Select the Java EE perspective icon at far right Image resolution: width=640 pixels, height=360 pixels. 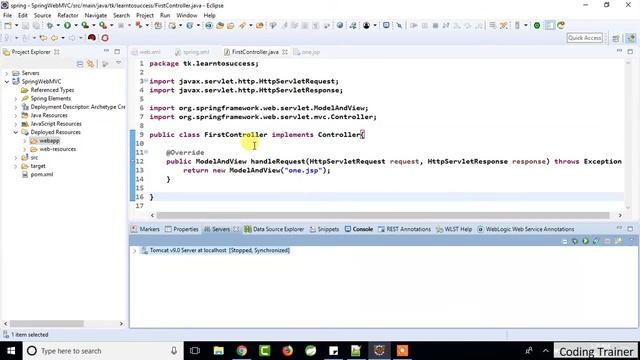pyautogui.click(x=631, y=38)
